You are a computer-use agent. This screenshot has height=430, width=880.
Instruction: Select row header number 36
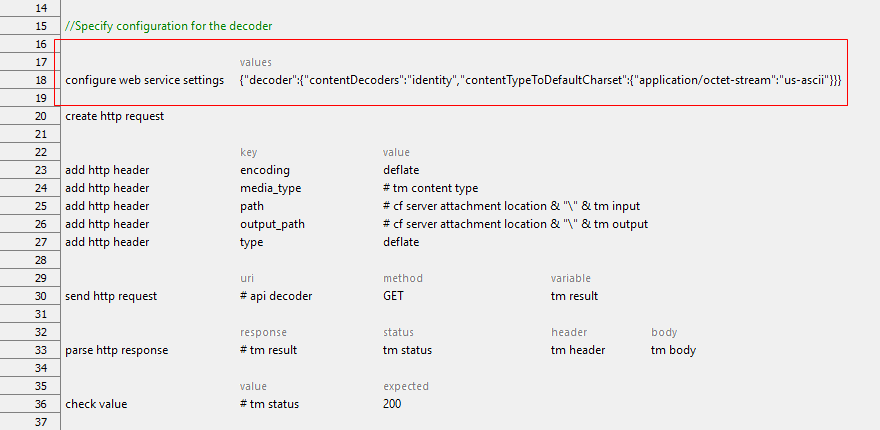30,404
